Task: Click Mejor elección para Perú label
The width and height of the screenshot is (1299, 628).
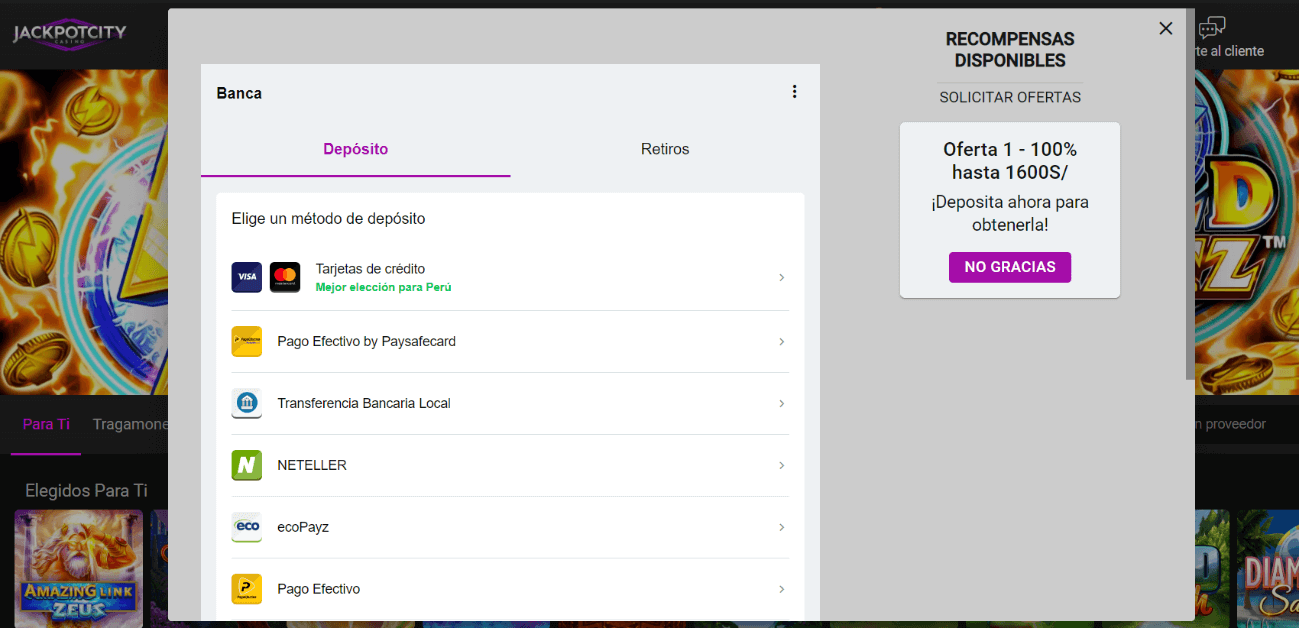Action: tap(383, 287)
